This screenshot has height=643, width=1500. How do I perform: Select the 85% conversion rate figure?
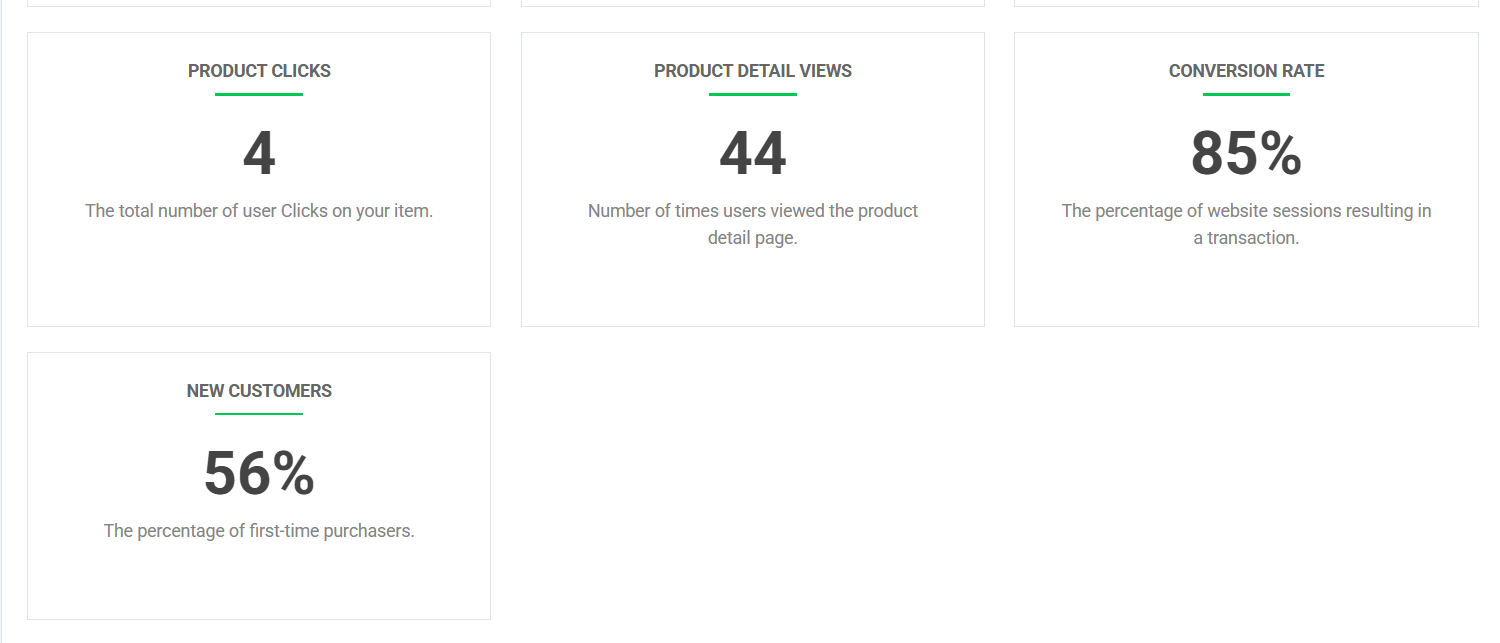1246,154
